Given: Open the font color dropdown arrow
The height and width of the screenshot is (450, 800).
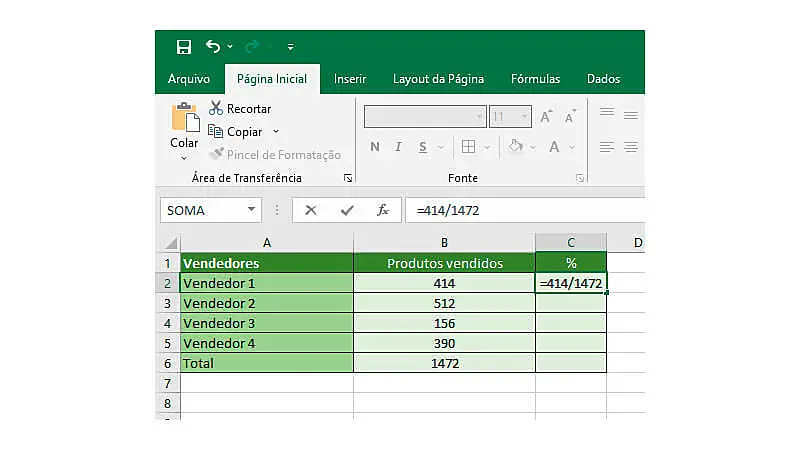Looking at the screenshot, I should click(572, 147).
